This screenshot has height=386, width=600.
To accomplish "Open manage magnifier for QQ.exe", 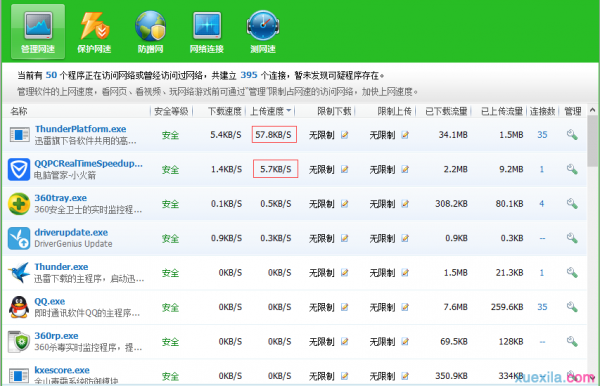I will tap(572, 307).
